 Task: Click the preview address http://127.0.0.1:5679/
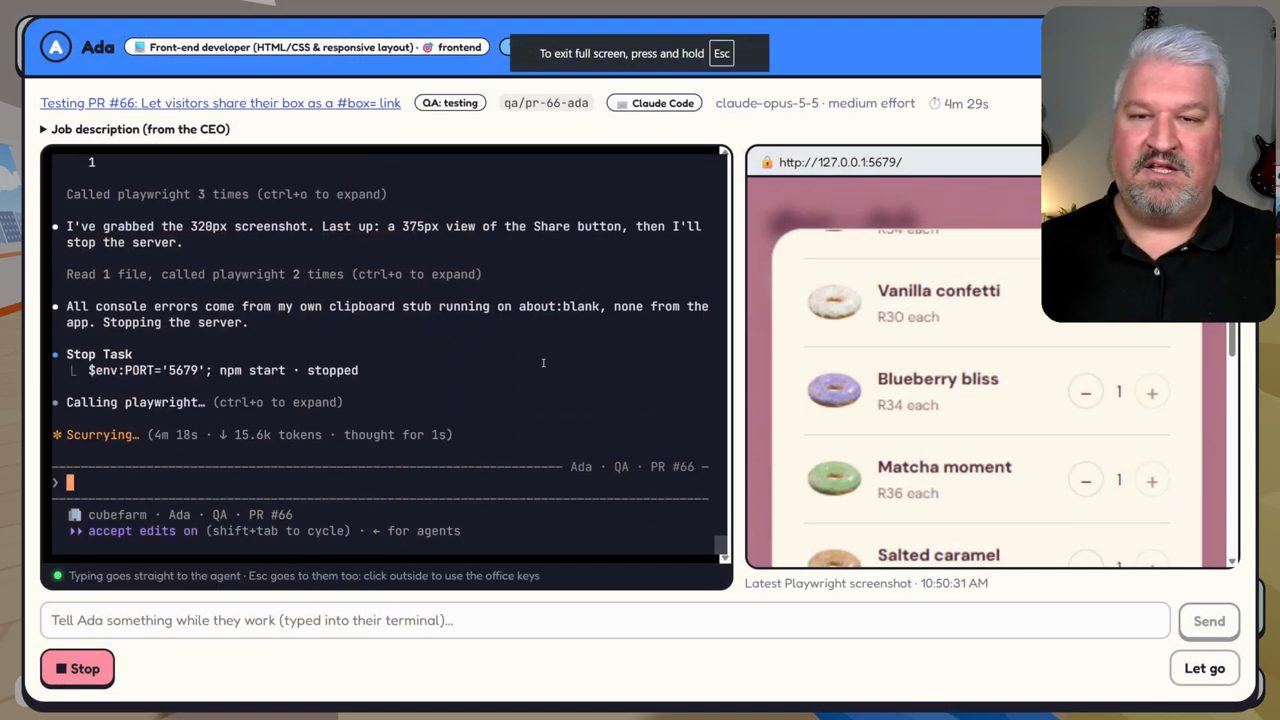coord(840,162)
